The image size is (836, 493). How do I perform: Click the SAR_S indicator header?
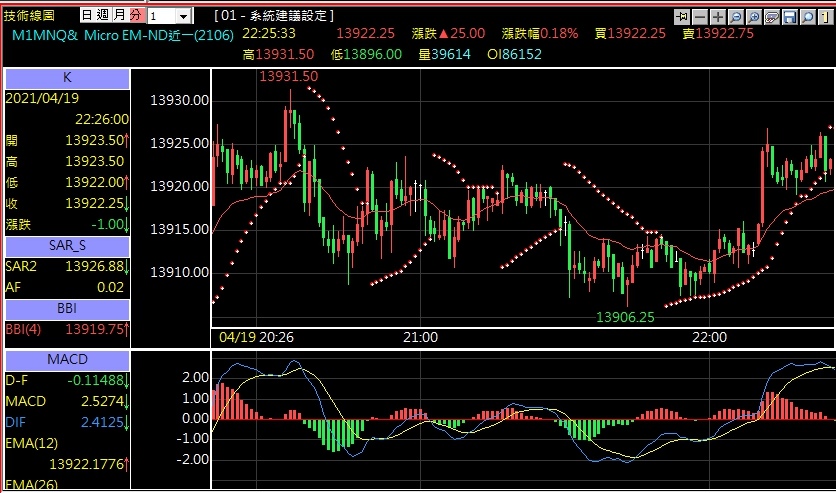67,246
